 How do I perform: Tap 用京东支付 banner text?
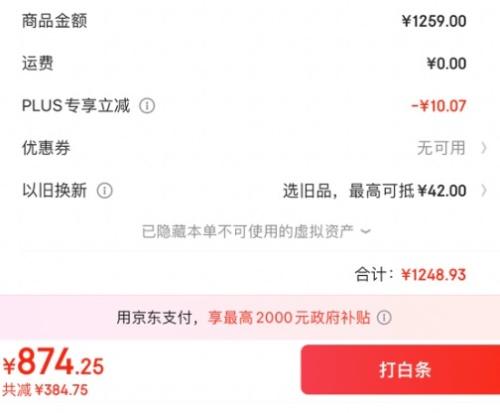pos(154,317)
